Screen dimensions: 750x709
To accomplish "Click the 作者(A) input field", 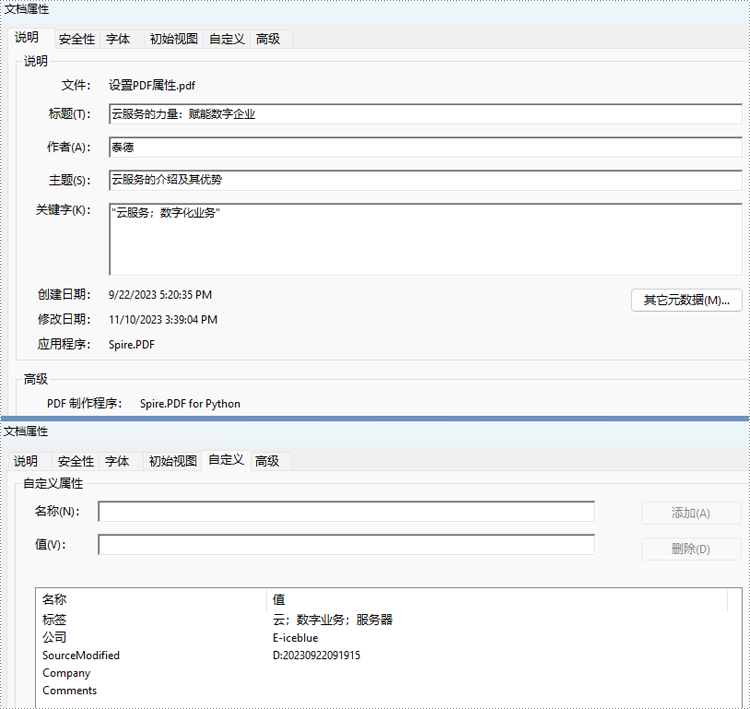I will pyautogui.click(x=425, y=147).
